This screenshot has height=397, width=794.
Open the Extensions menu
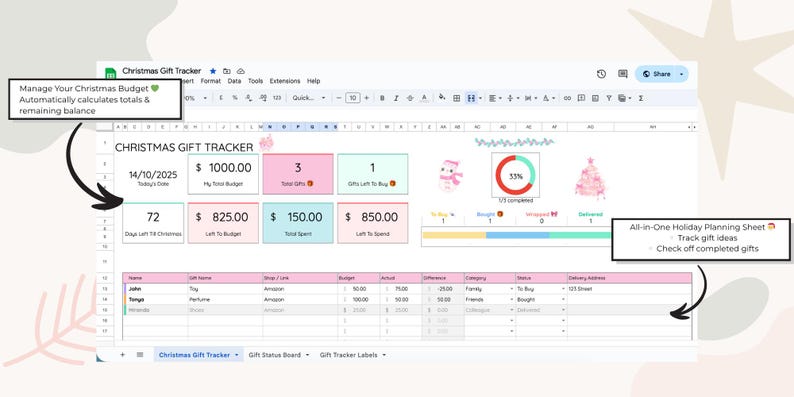coord(285,81)
